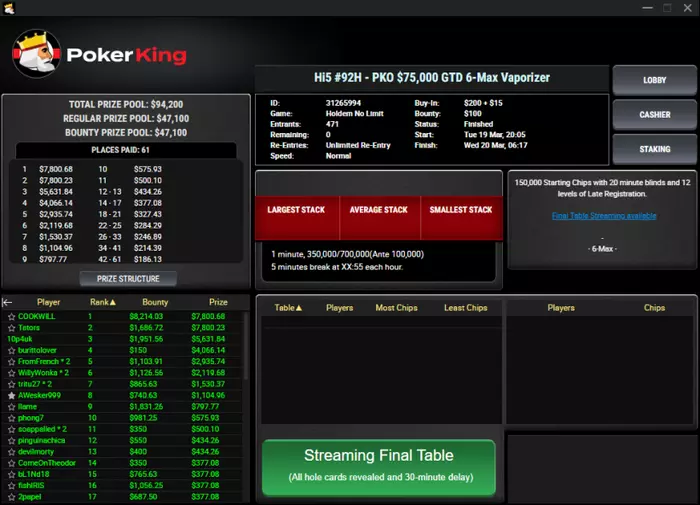
Task: Toggle favorite star for WillyWonka
Action: coord(12,373)
